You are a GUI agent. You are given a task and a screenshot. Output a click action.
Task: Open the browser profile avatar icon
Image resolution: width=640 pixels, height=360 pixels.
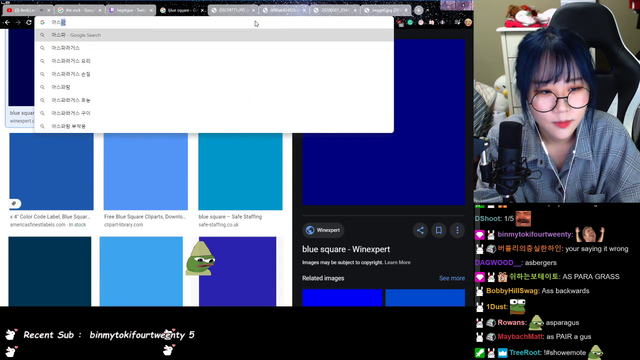tap(468, 22)
